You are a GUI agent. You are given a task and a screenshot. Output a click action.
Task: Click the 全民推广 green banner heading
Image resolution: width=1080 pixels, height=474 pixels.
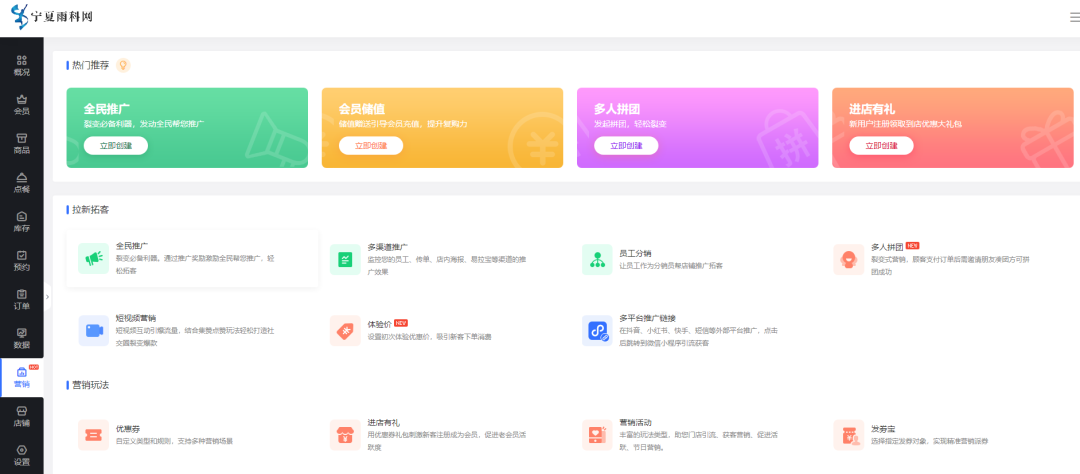[x=107, y=108]
